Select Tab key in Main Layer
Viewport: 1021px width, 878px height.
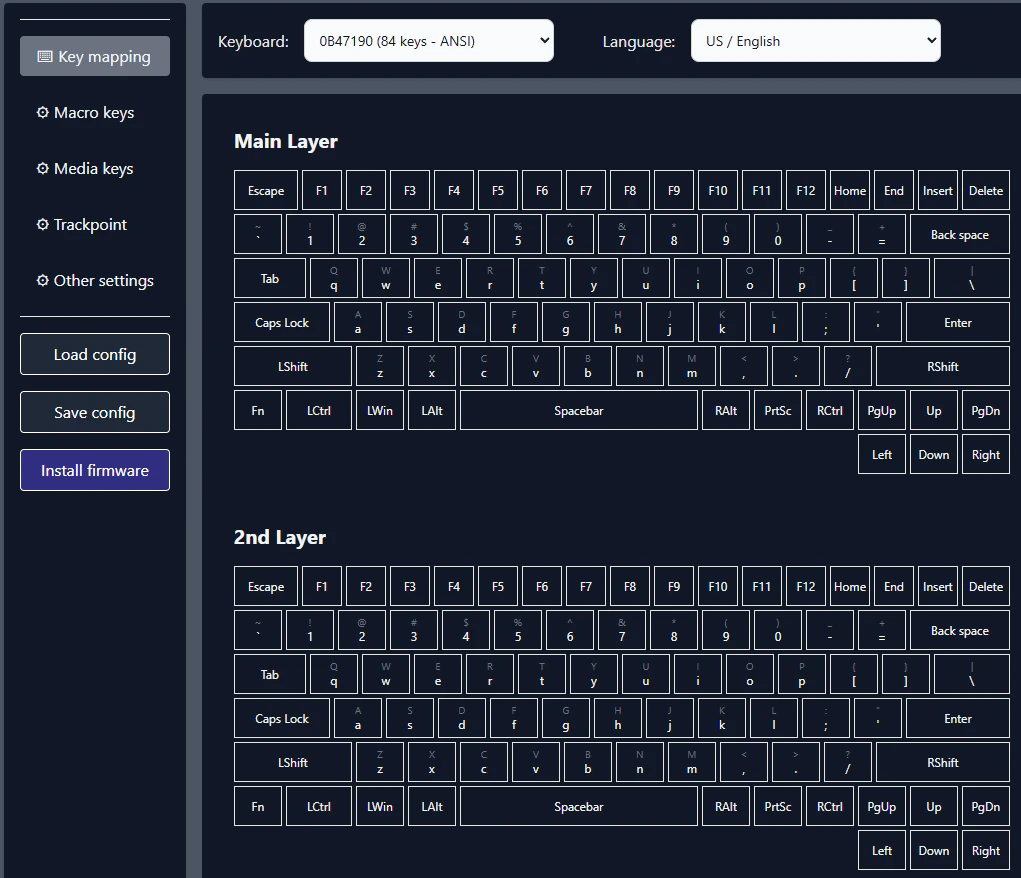[270, 279]
